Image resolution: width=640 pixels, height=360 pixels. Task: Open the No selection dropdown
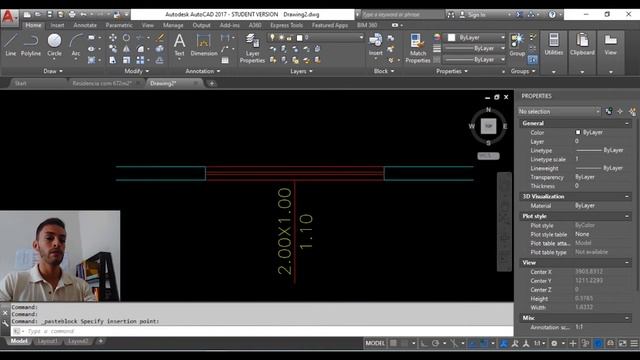coord(559,111)
